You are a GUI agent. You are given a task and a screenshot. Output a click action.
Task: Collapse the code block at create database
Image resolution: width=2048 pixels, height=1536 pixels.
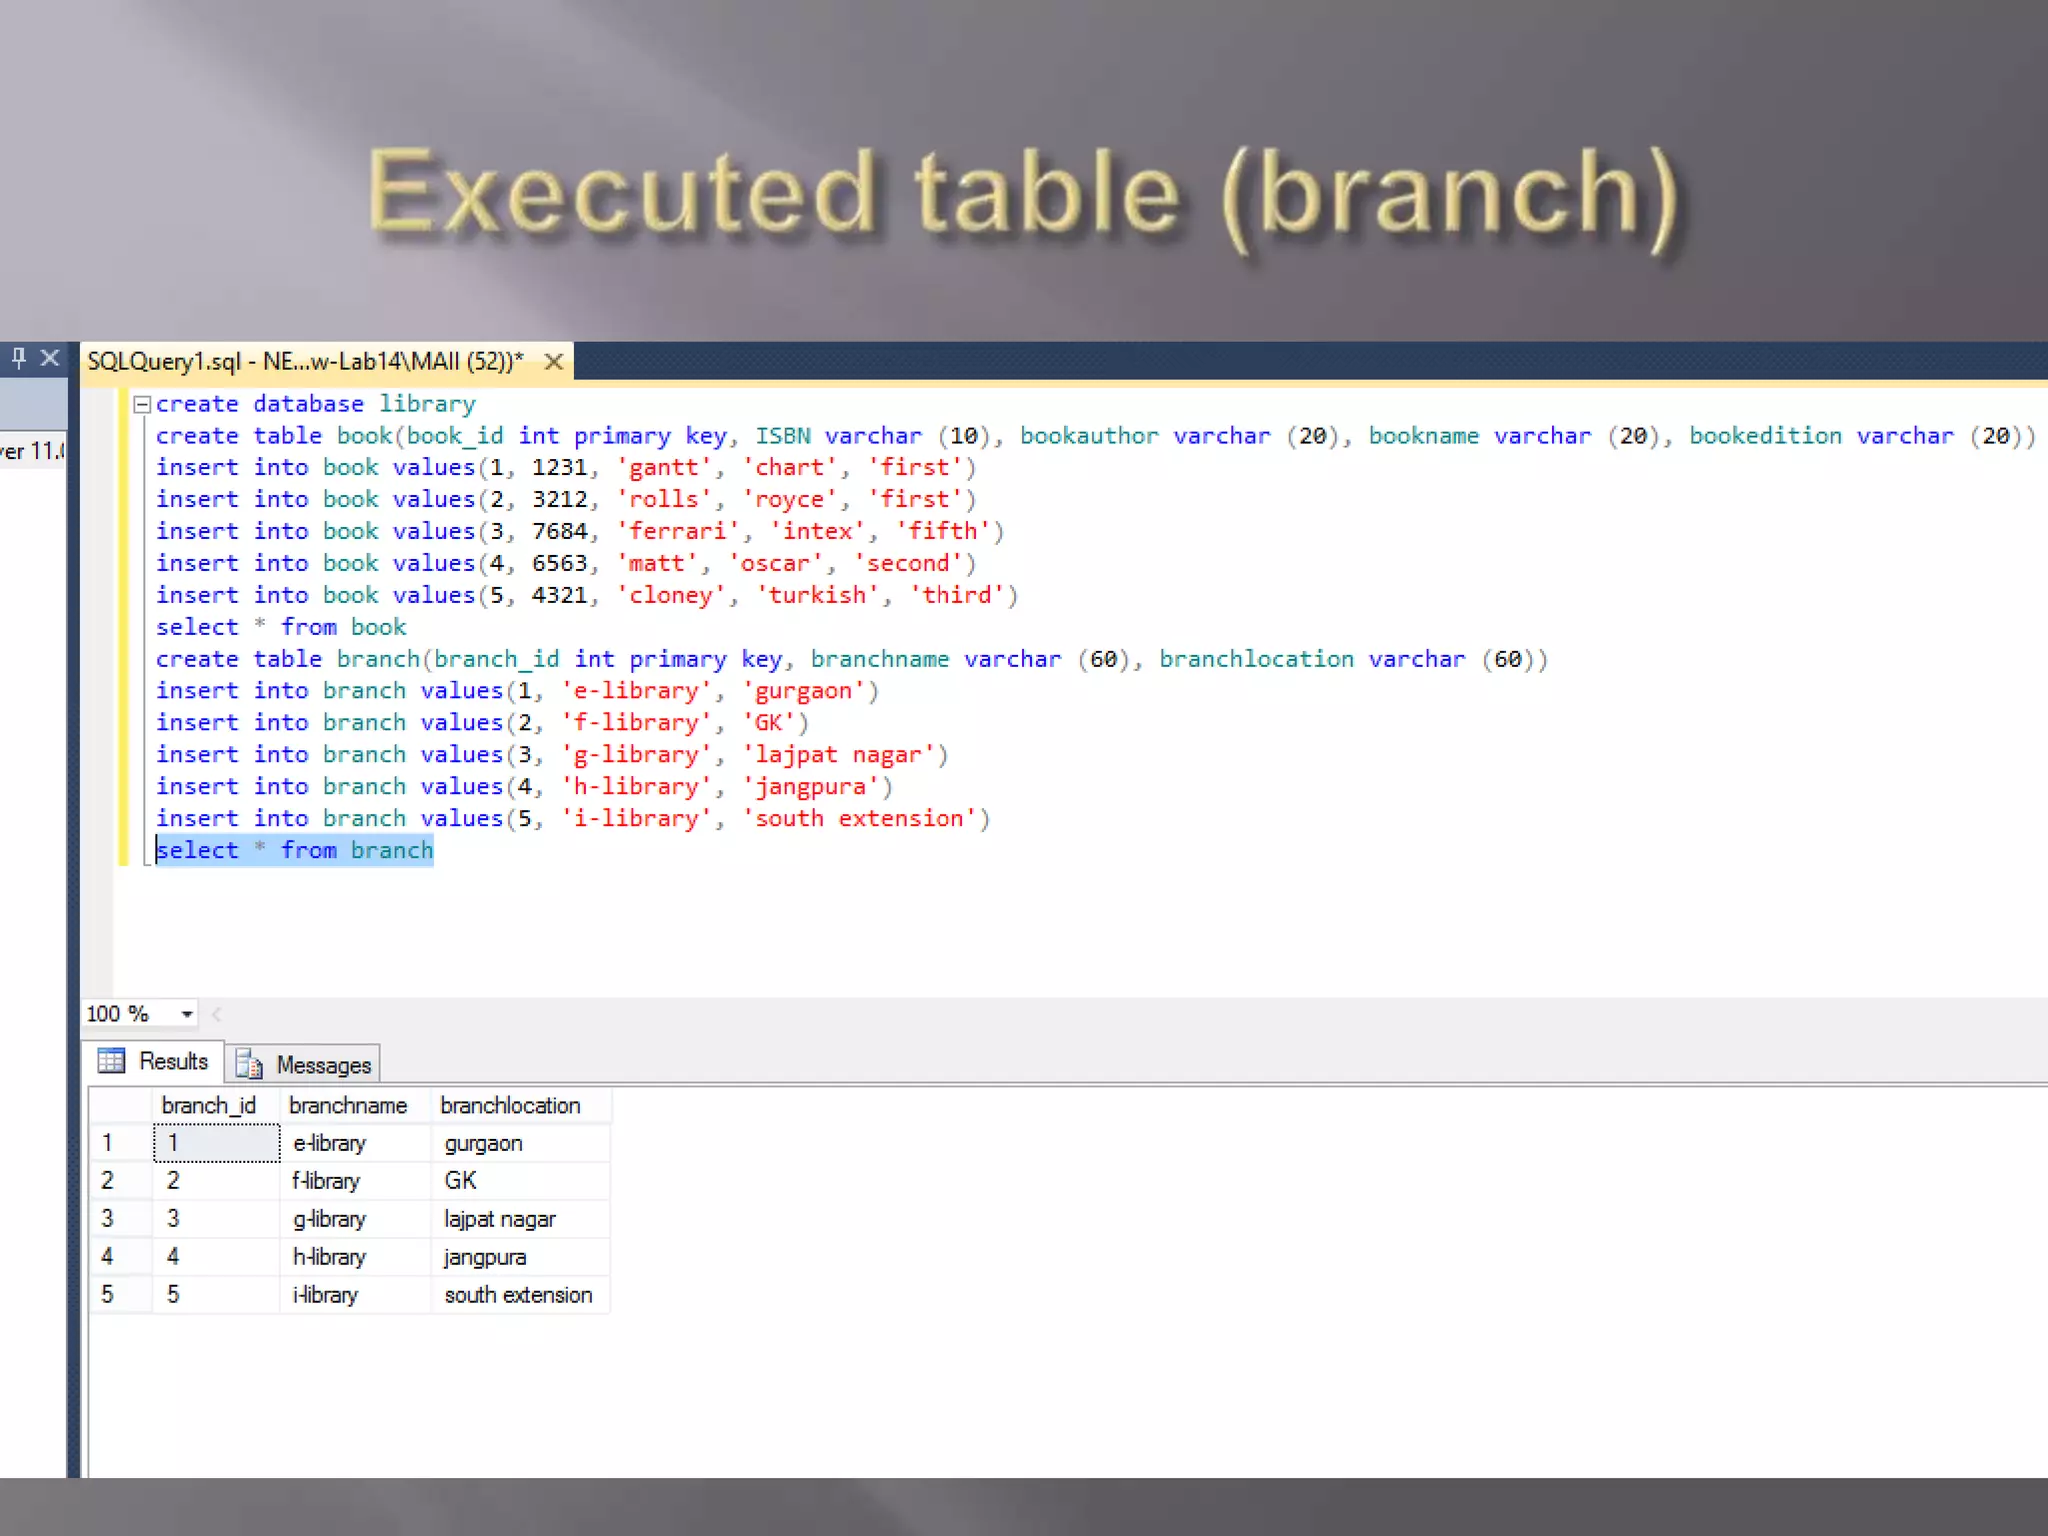coord(142,404)
